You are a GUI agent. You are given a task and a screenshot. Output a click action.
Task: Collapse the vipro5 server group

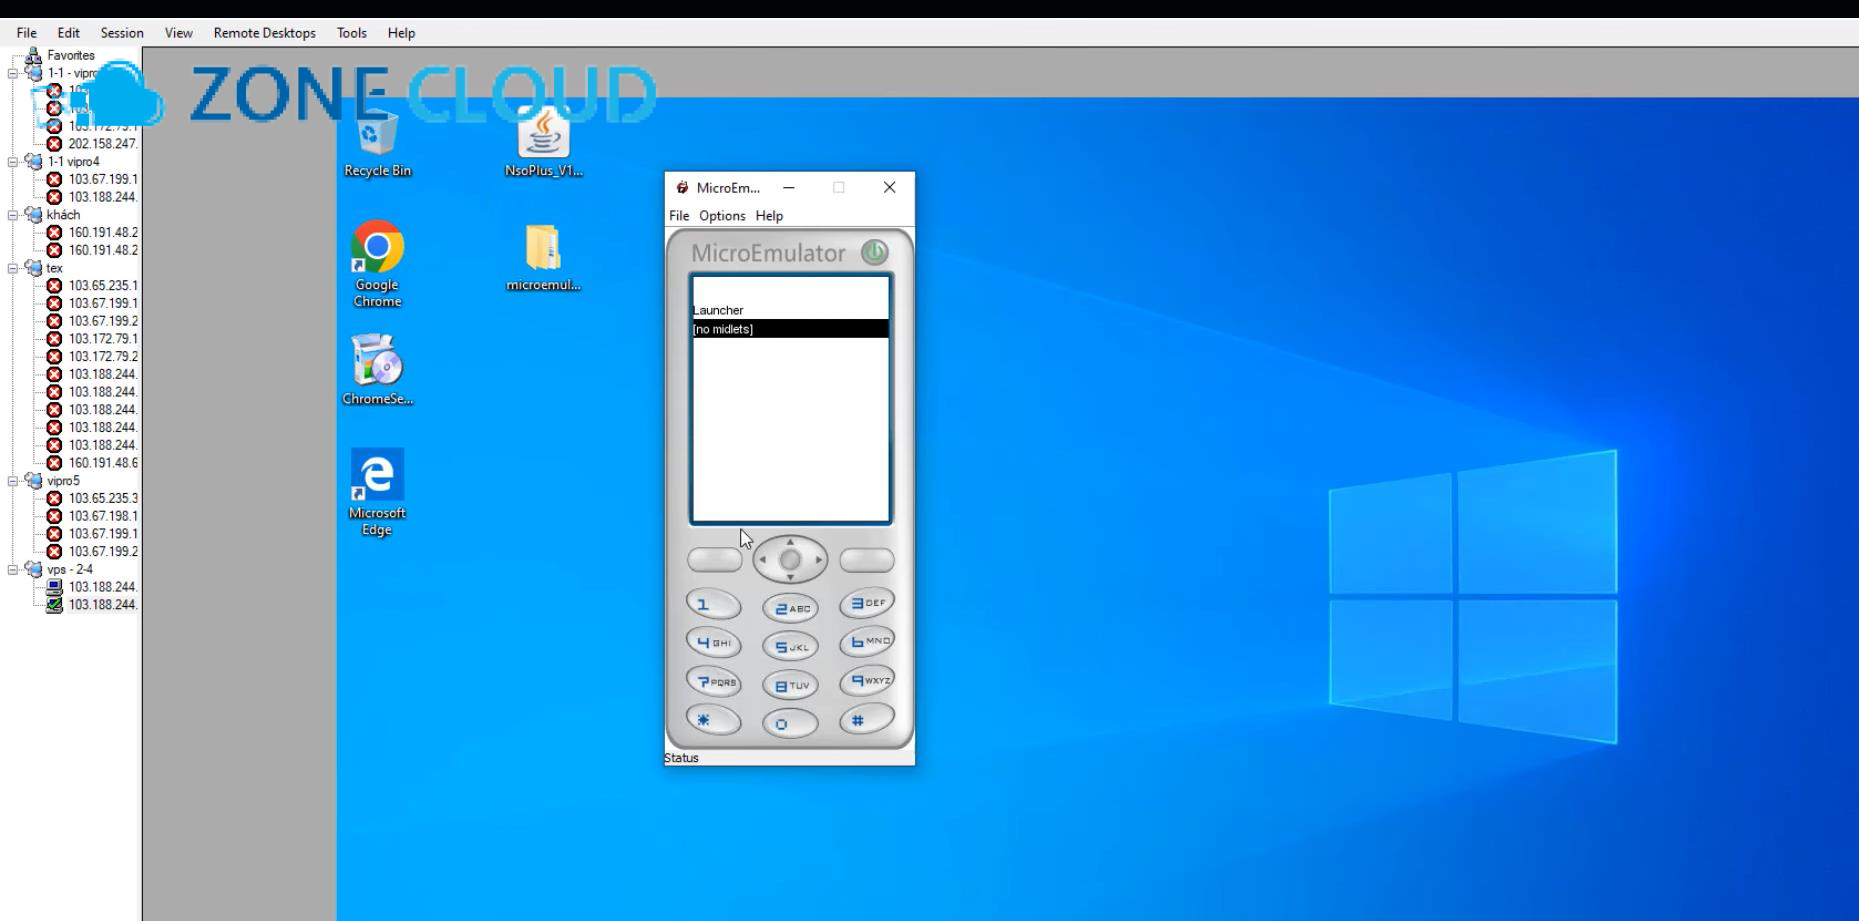13,481
